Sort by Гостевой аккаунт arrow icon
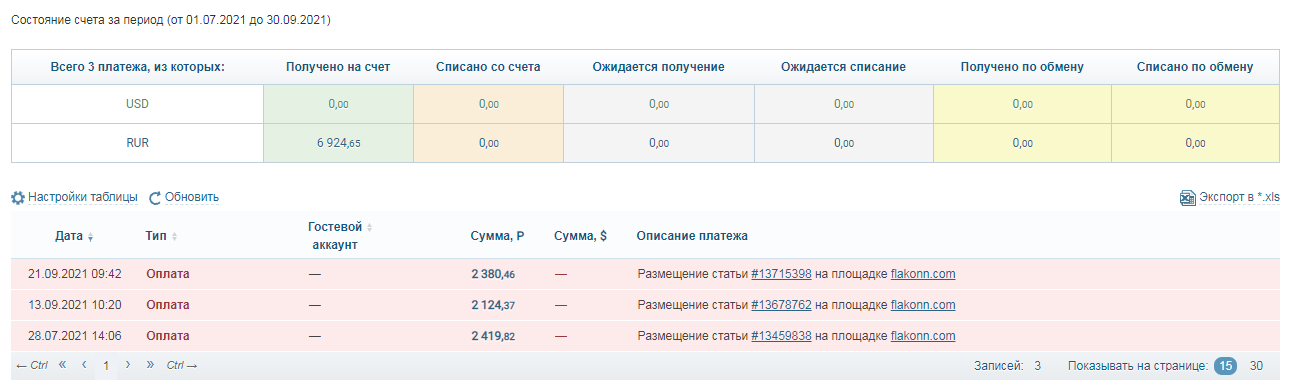The height and width of the screenshot is (384, 1291). [370, 228]
